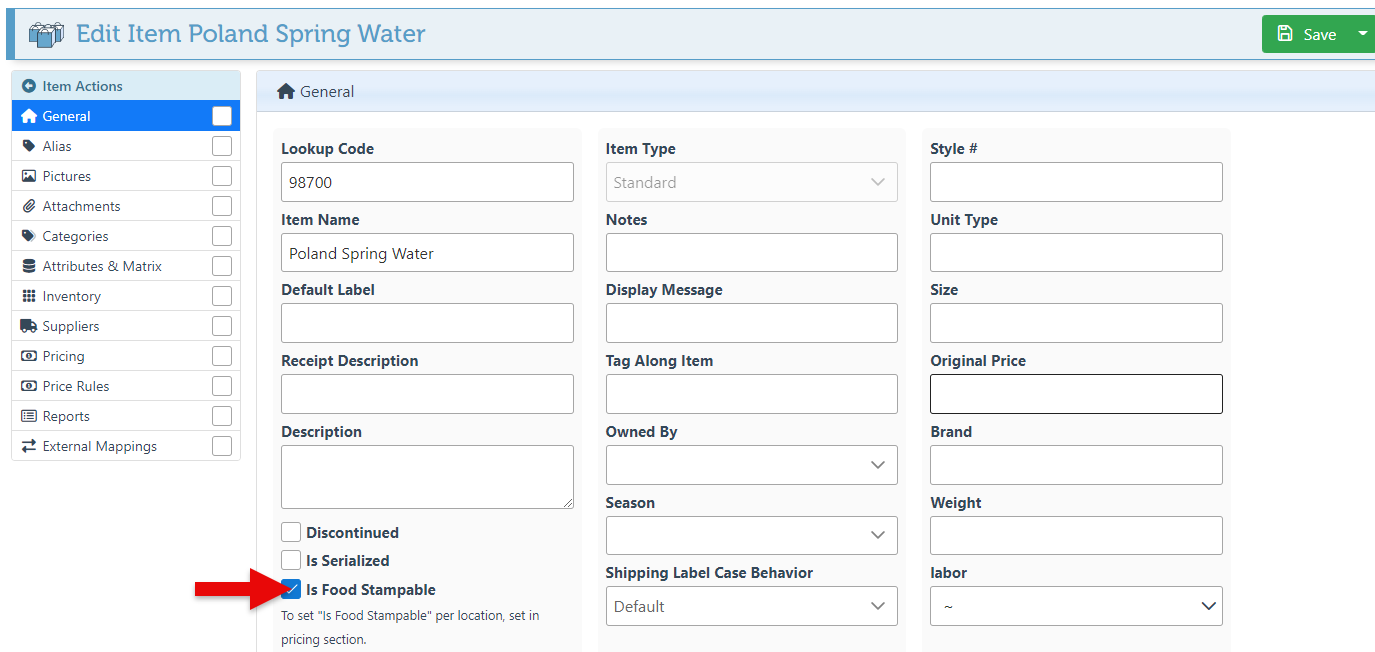Open the Owned By dropdown
Screen dimensions: 1375x652
751,465
